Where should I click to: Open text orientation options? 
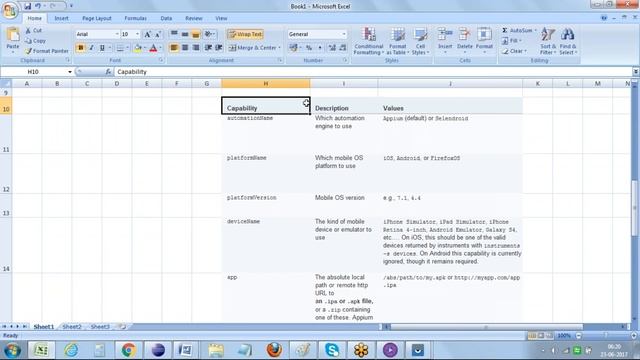(x=210, y=34)
